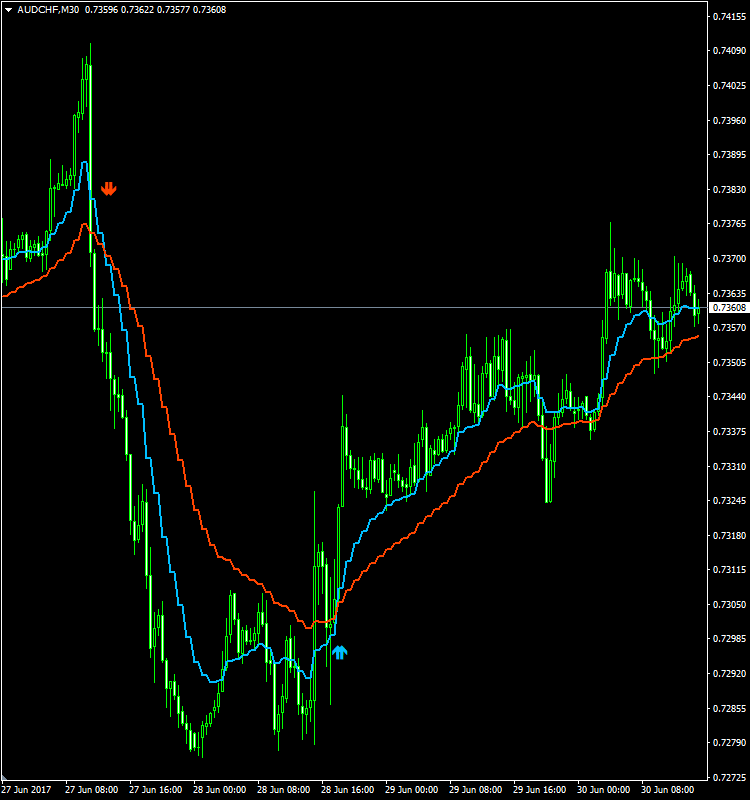Click the 27 Jun 2017 time label
Screen dimensions: 750x800
[27, 790]
